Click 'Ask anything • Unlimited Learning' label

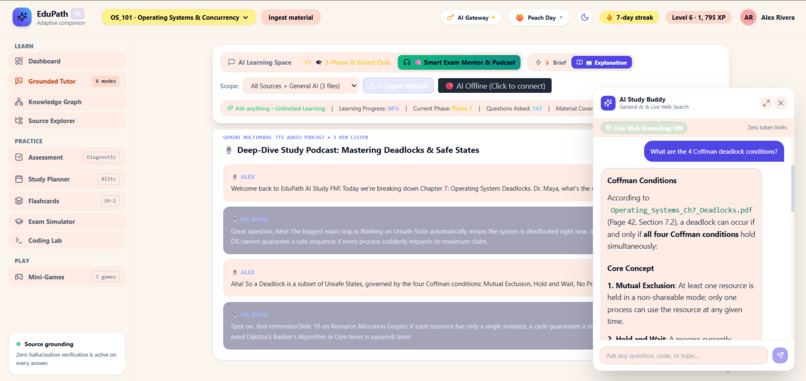tap(276, 108)
